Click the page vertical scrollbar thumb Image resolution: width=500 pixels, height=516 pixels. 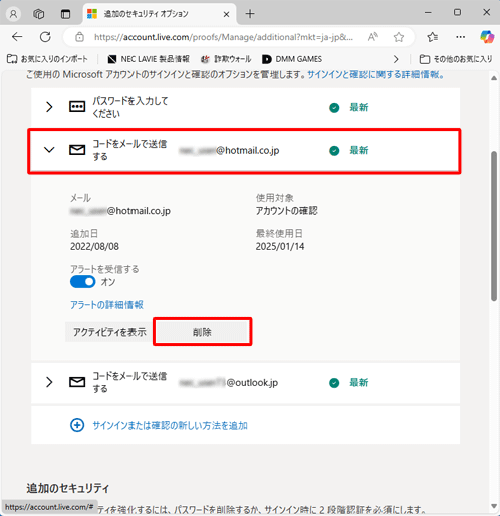pyautogui.click(x=494, y=226)
